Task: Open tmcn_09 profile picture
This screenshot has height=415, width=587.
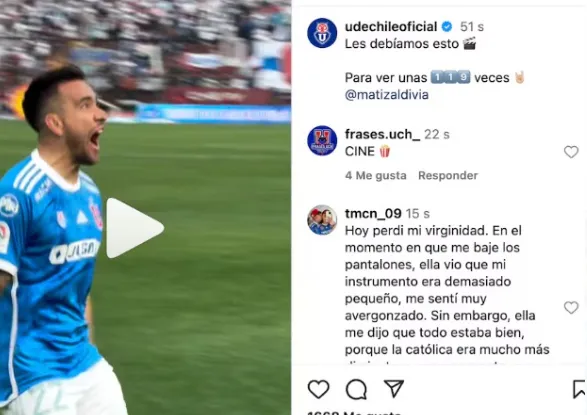Action: click(322, 220)
